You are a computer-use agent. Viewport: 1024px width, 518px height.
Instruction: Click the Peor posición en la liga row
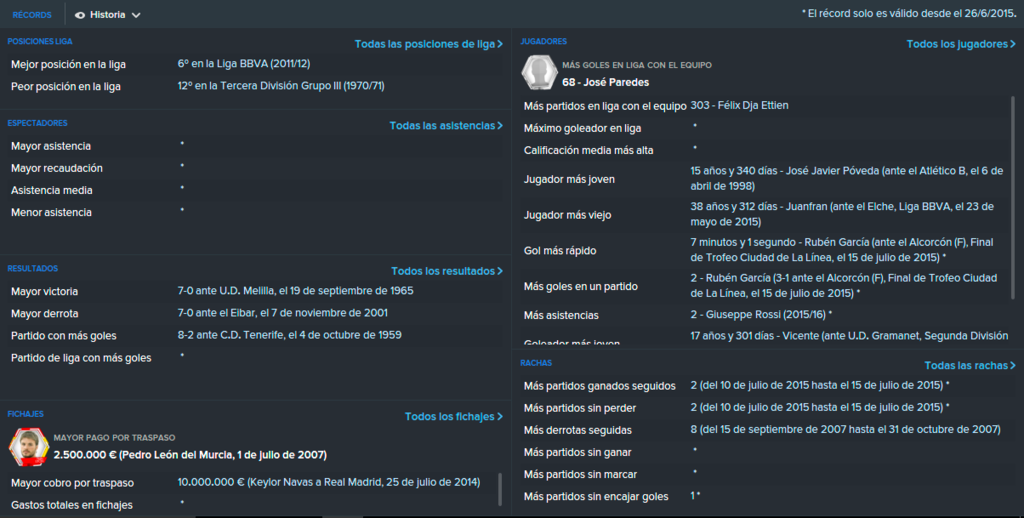(x=255, y=86)
